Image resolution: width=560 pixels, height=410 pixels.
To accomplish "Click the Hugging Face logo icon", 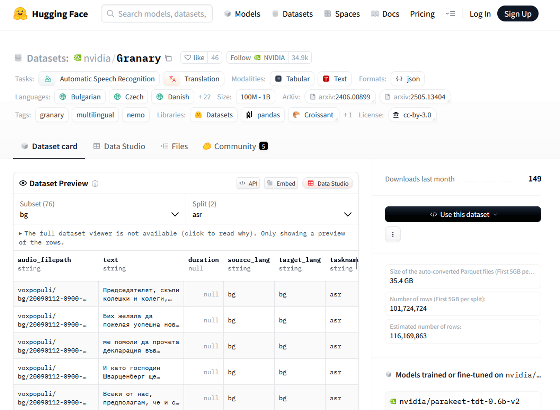I will [x=20, y=14].
